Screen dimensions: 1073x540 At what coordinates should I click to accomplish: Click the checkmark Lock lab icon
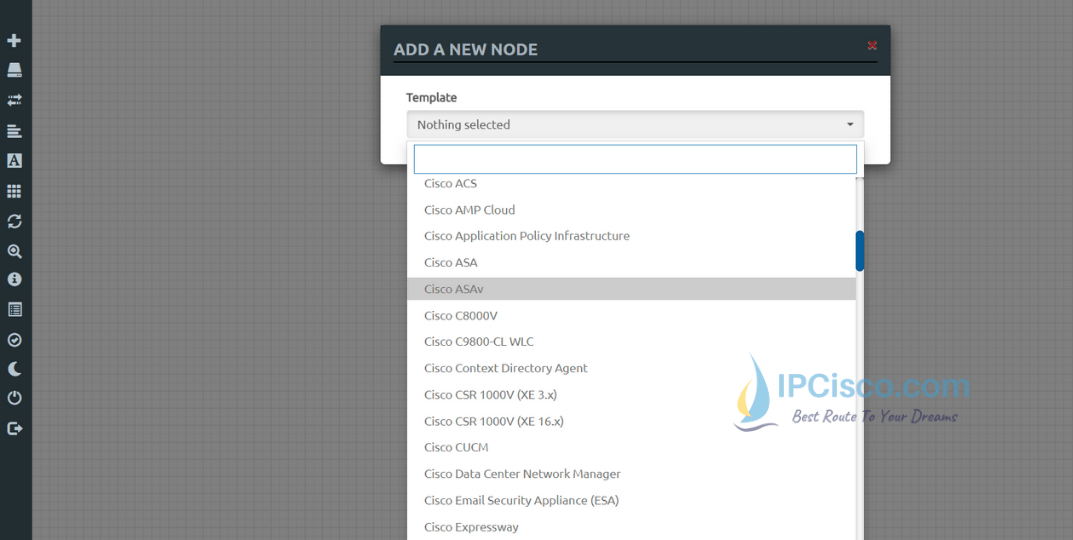pos(14,339)
